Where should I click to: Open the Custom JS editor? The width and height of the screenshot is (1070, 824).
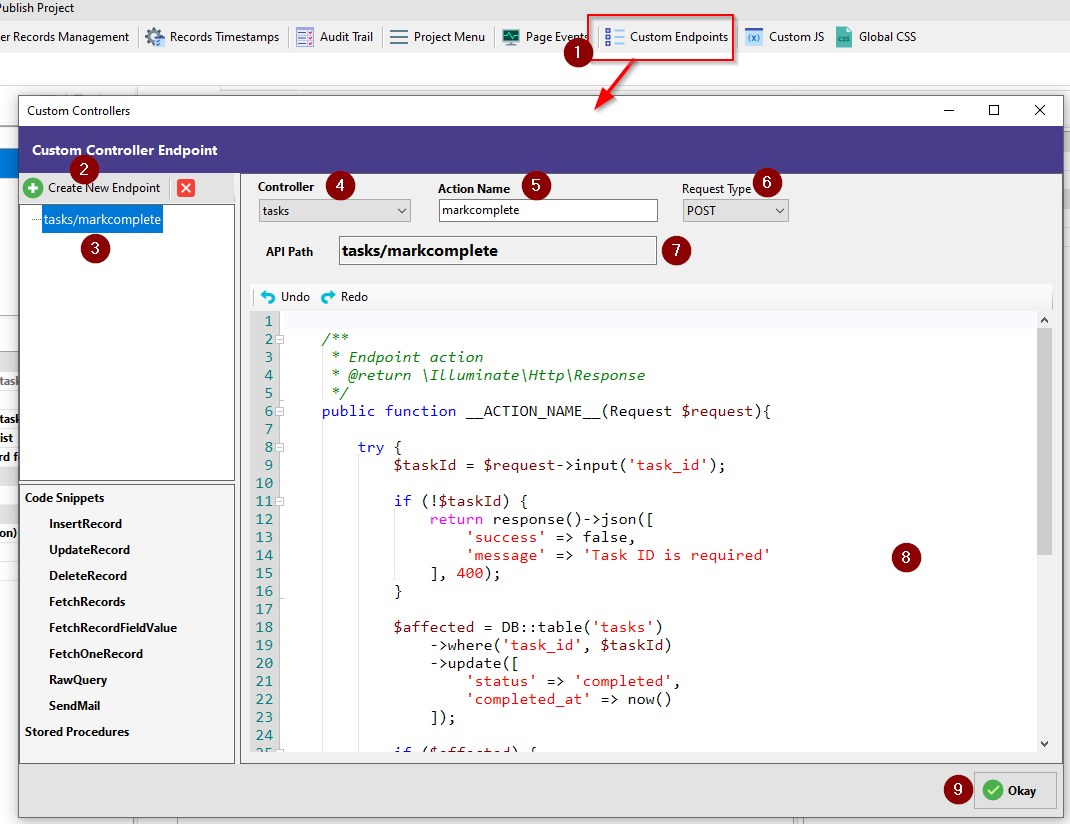[x=784, y=37]
